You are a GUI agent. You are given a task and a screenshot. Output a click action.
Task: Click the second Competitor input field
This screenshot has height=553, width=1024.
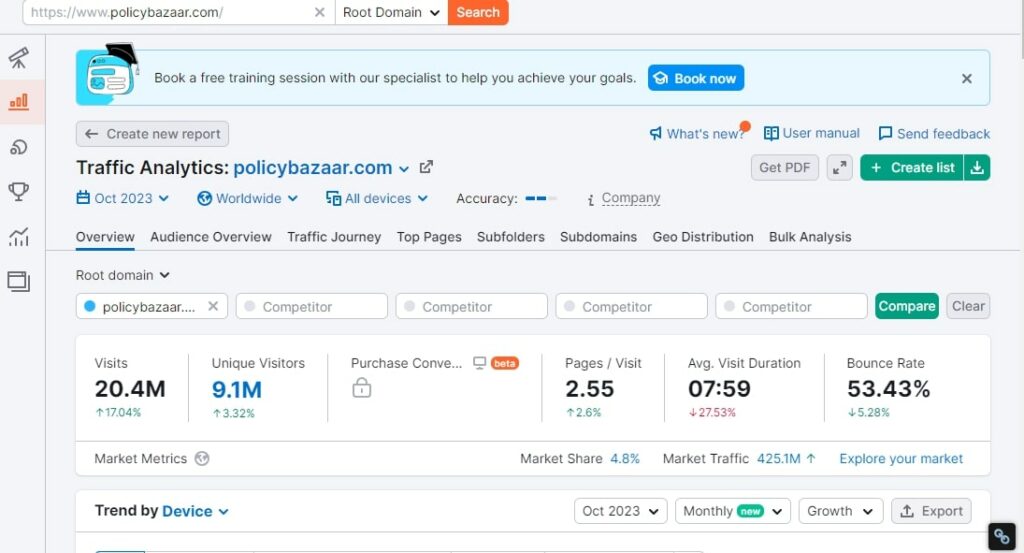click(472, 306)
